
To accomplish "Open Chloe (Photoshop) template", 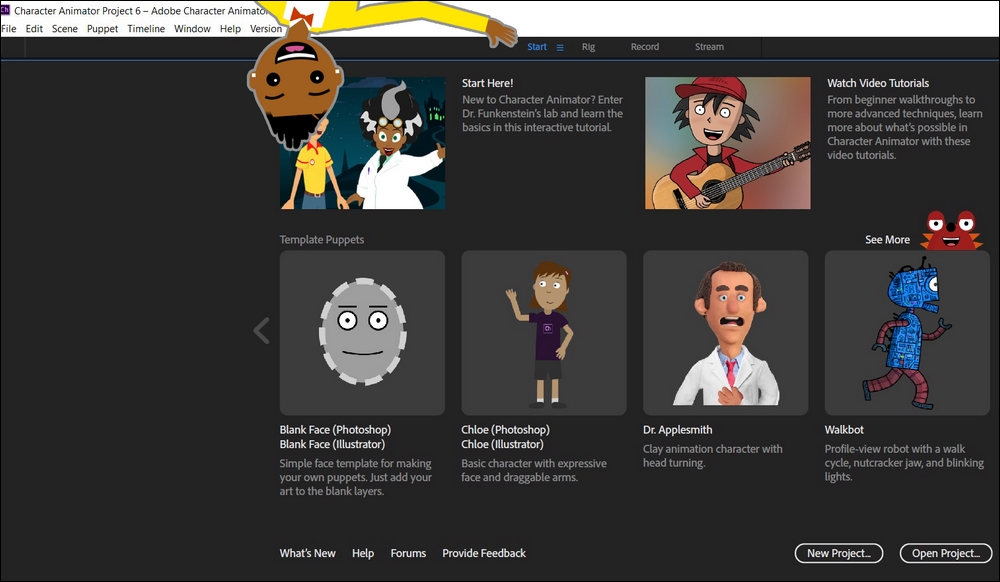I will tap(505, 430).
